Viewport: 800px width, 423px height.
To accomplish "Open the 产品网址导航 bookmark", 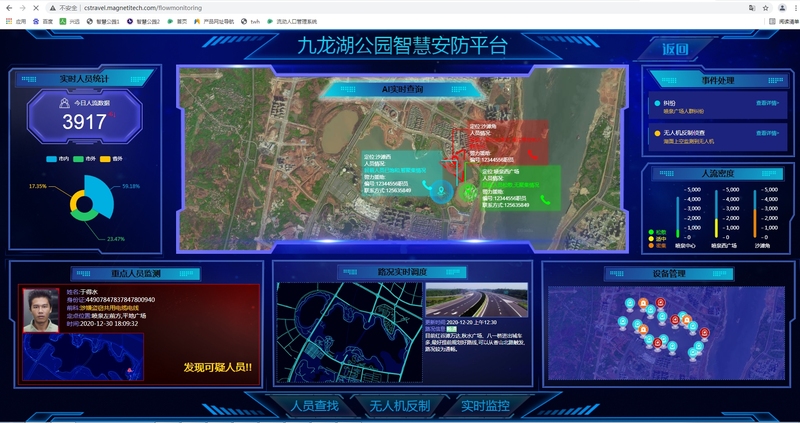I will point(214,21).
